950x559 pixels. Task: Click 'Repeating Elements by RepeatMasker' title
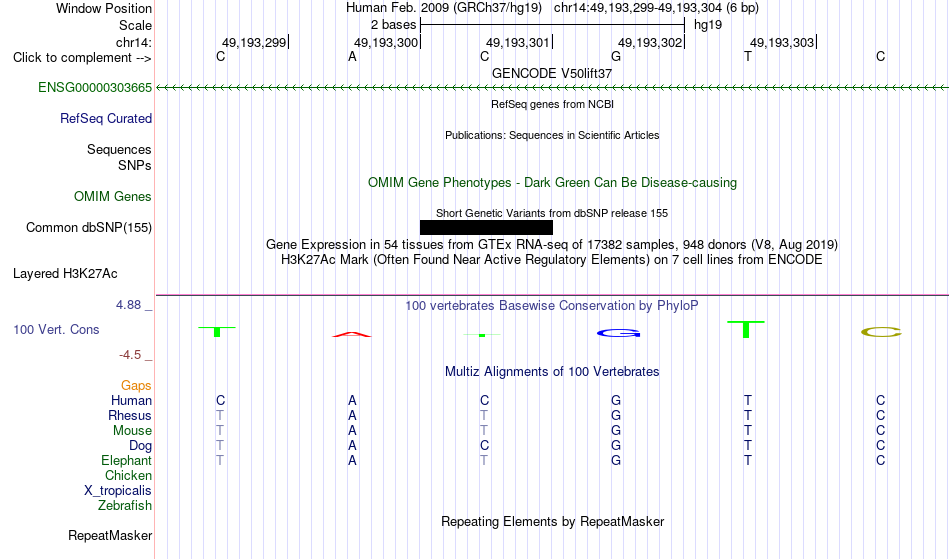point(552,521)
